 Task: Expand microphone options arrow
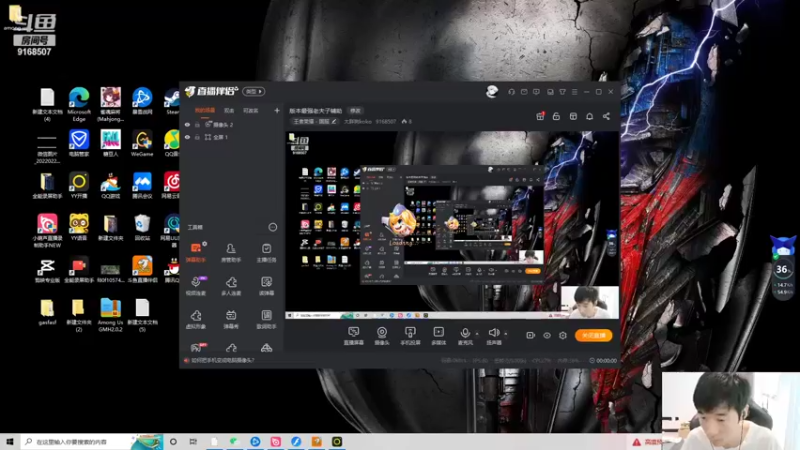coord(477,334)
